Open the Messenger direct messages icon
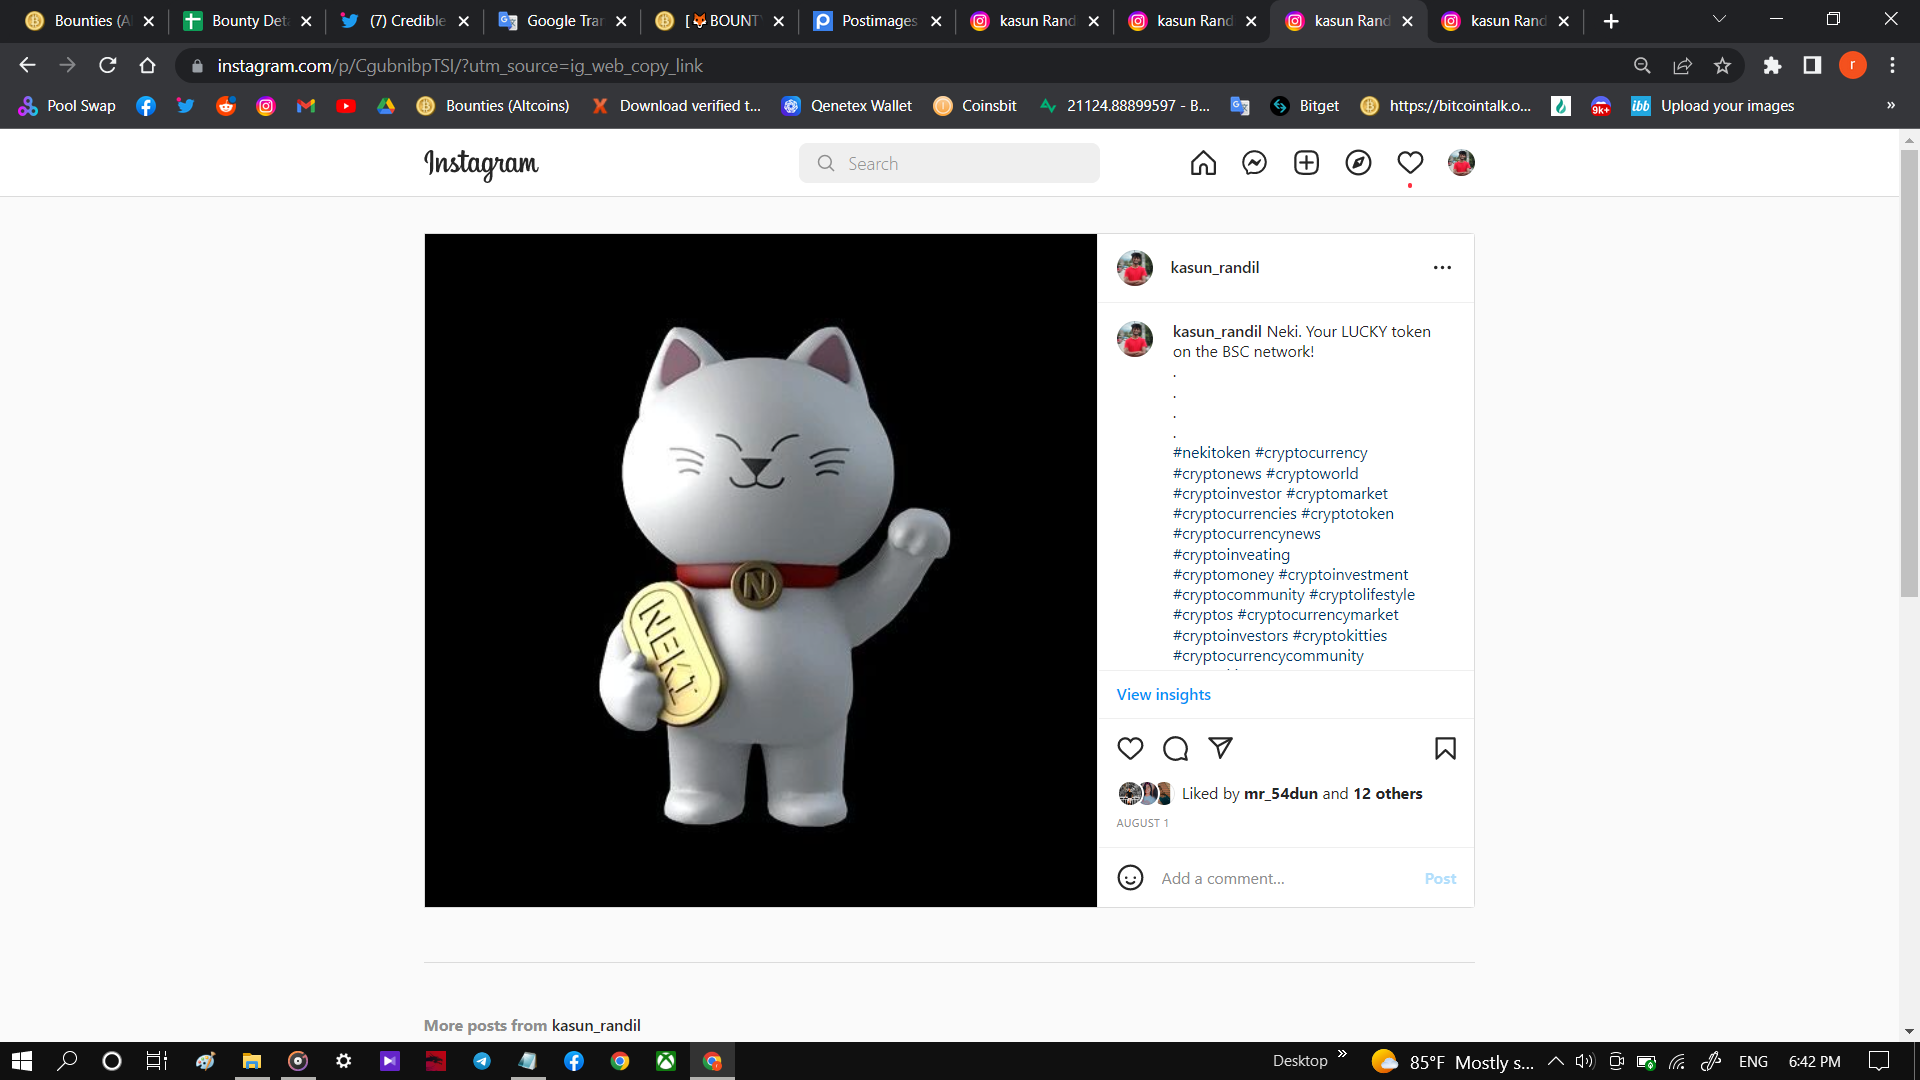1920x1080 pixels. tap(1254, 163)
